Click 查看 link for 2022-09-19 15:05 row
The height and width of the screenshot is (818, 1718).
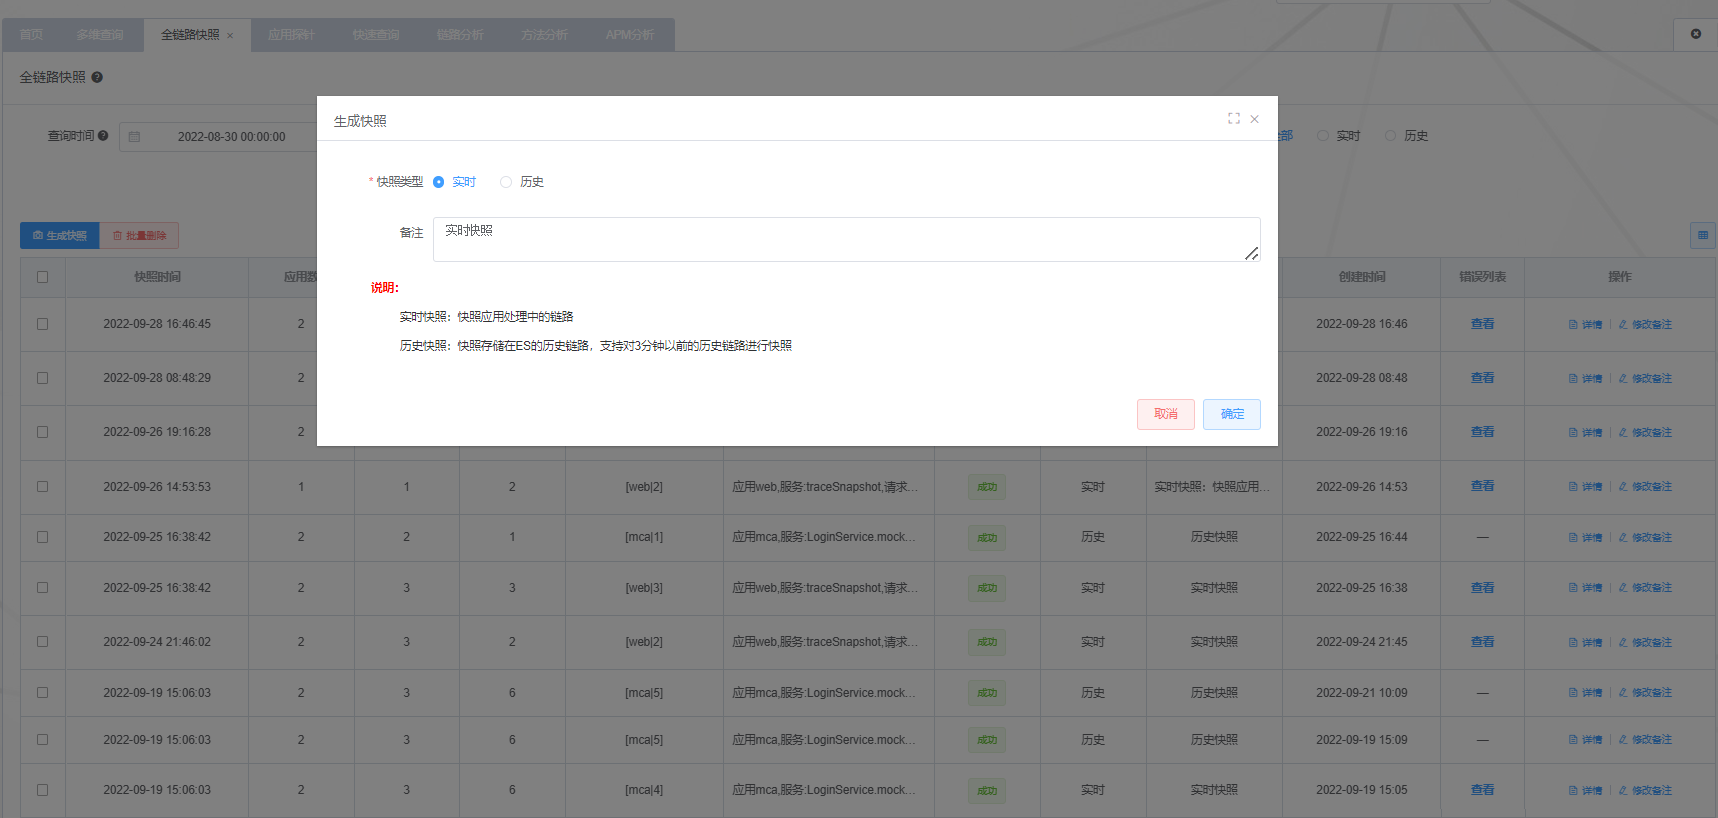click(x=1482, y=790)
